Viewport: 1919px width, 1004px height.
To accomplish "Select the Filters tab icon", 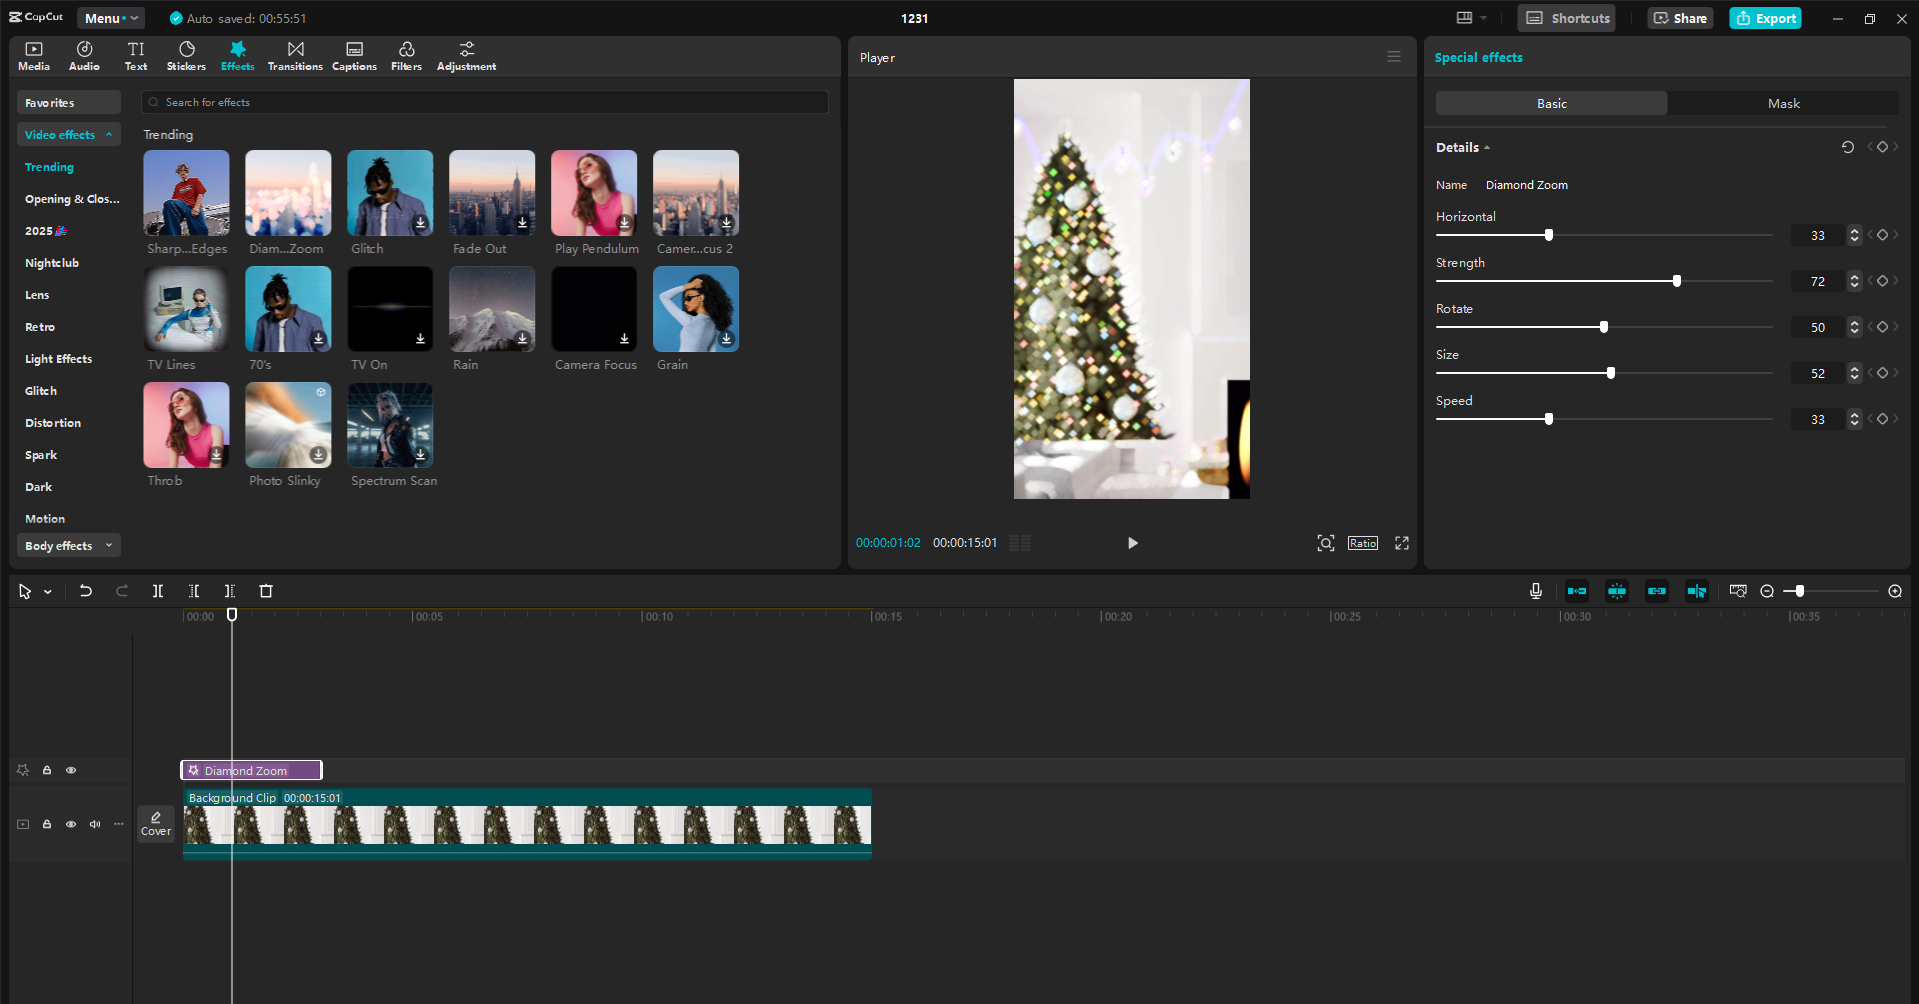I will click(407, 49).
